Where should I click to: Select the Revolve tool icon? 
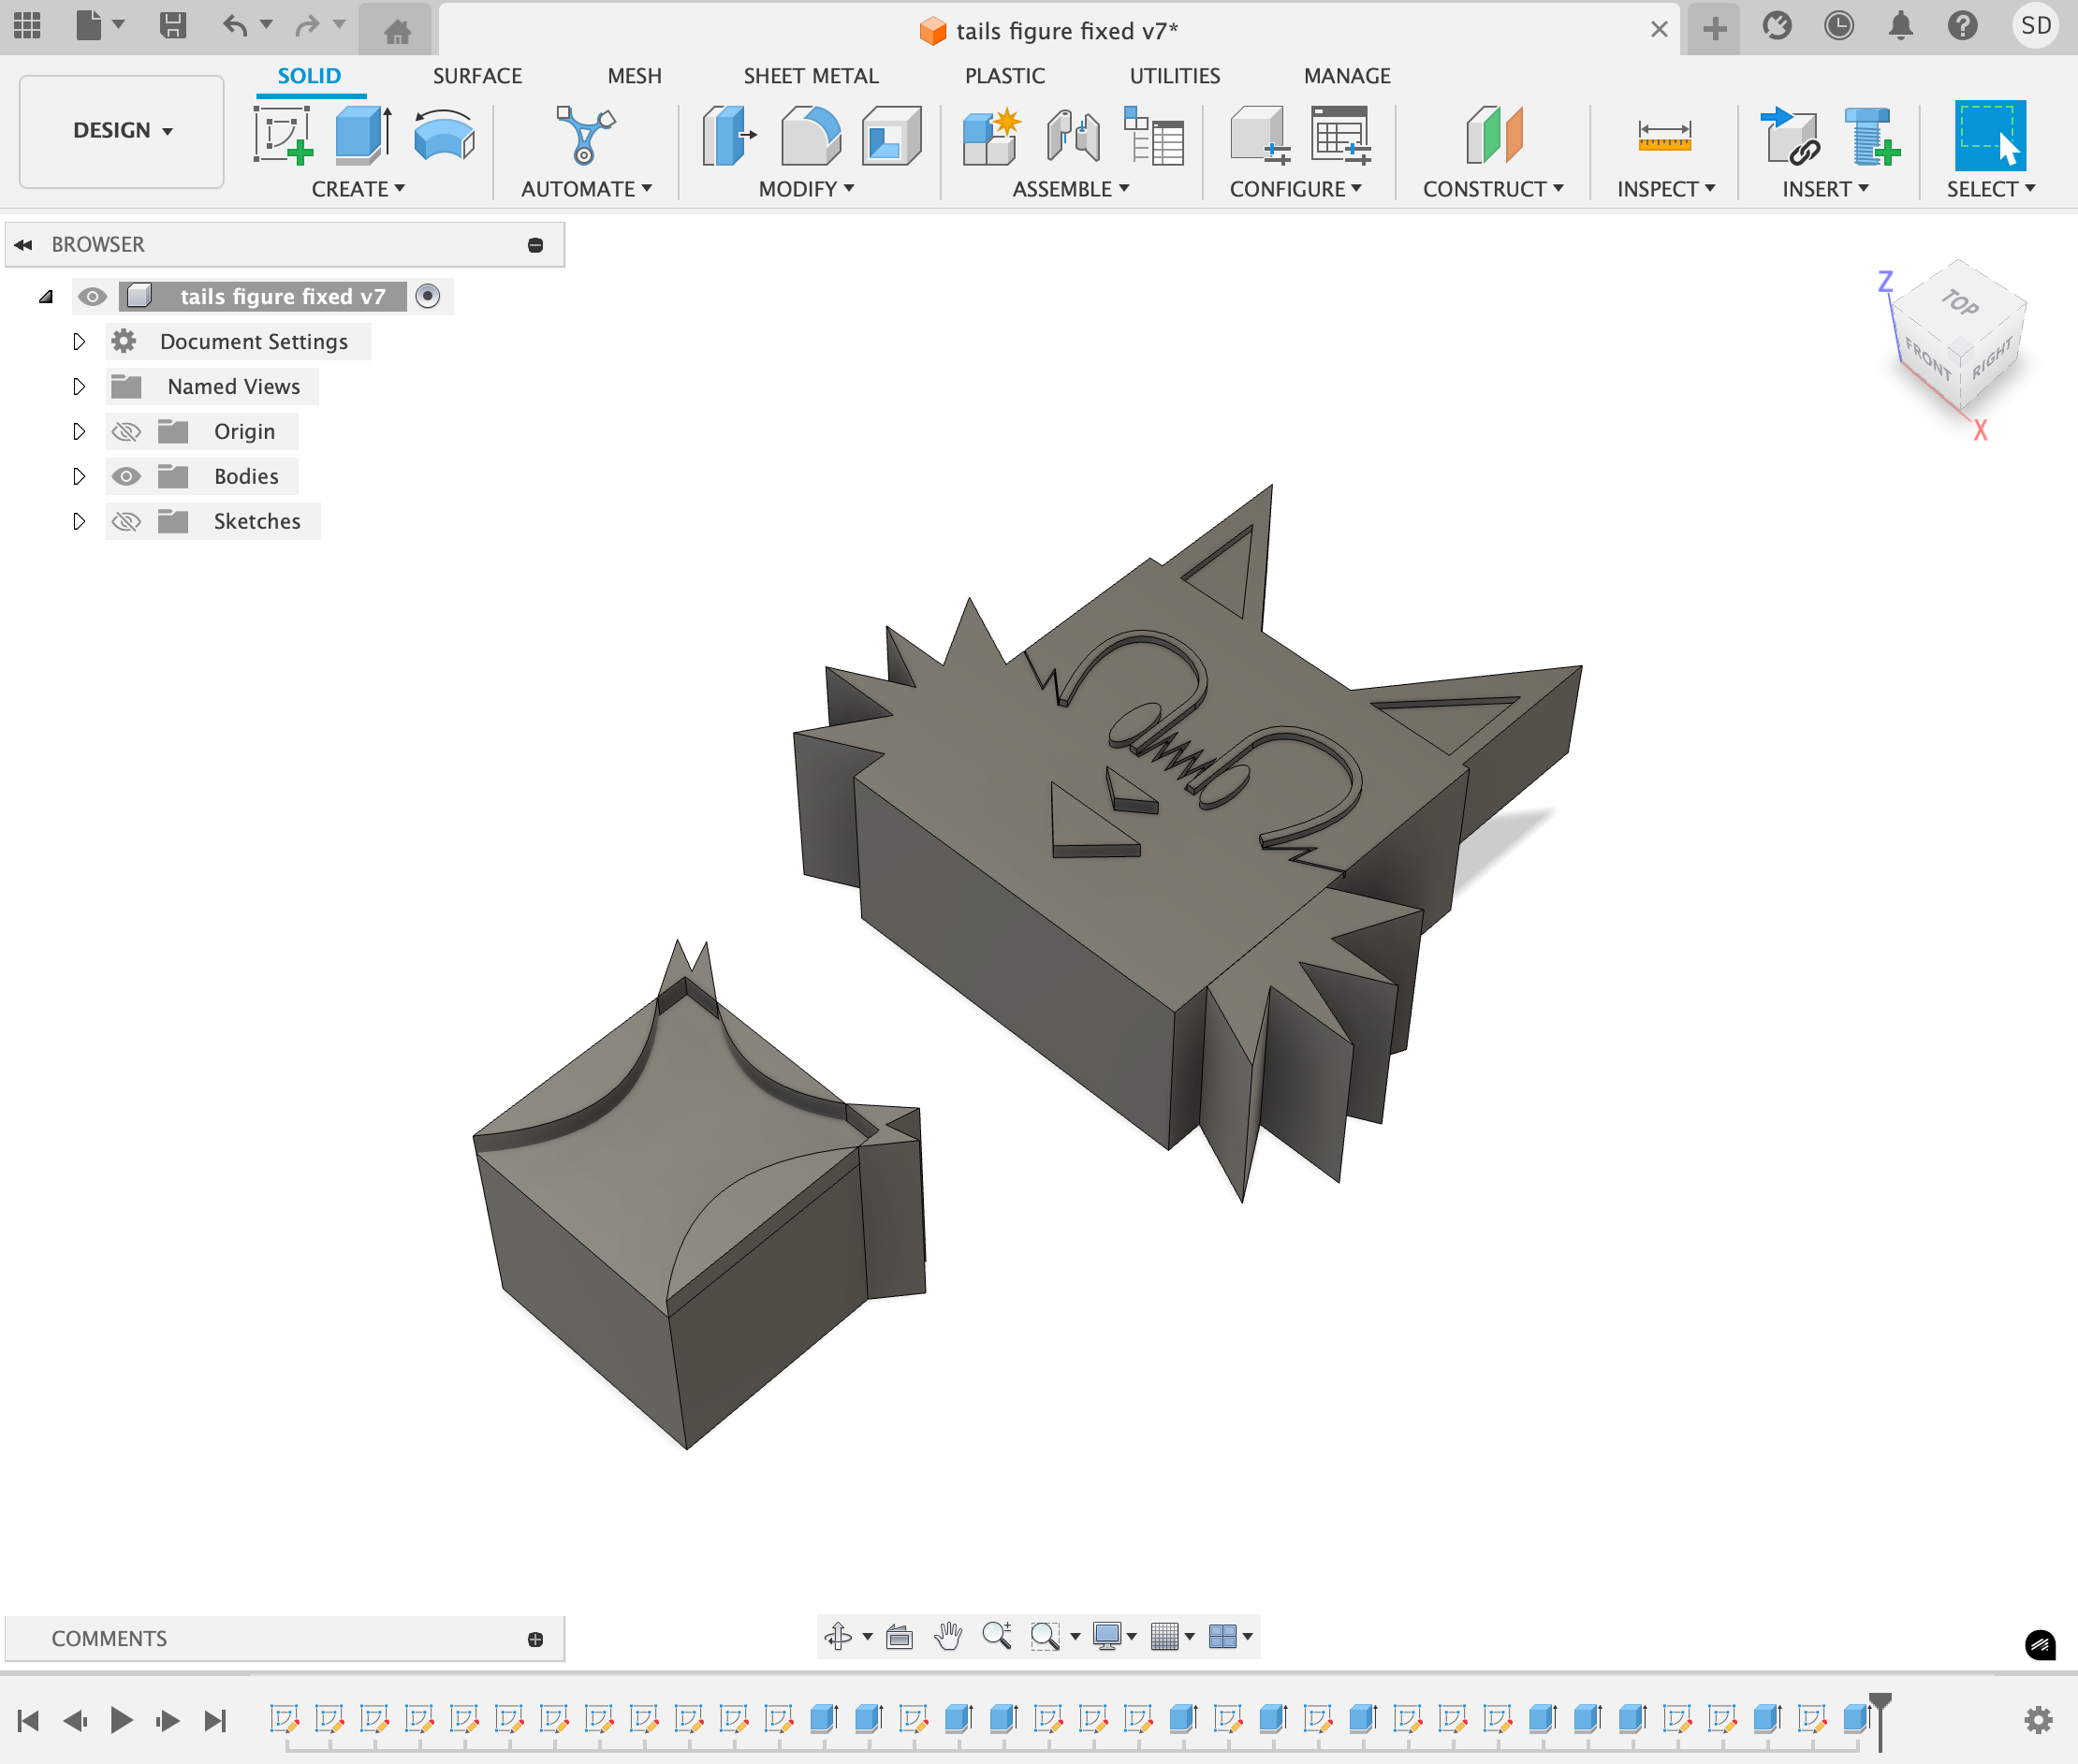click(x=444, y=136)
